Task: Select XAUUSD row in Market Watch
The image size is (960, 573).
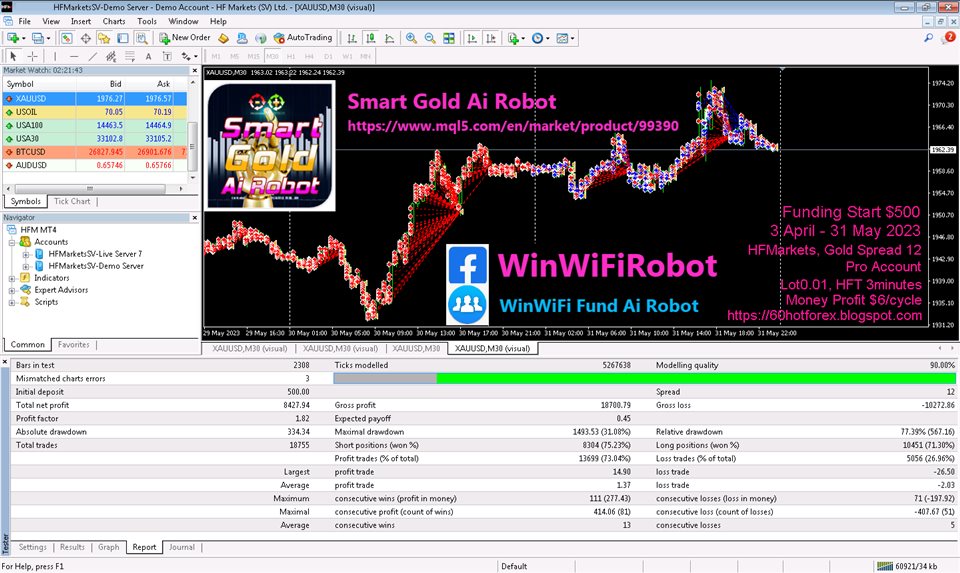Action: [95, 98]
